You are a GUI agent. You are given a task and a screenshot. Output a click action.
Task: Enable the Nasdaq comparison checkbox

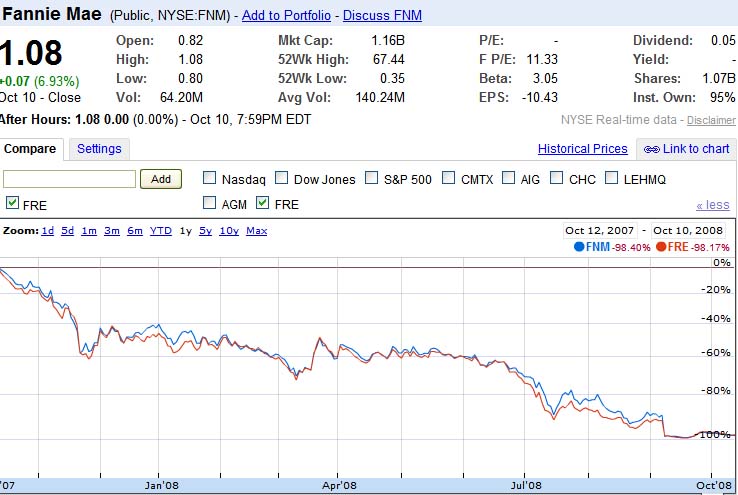click(x=209, y=178)
